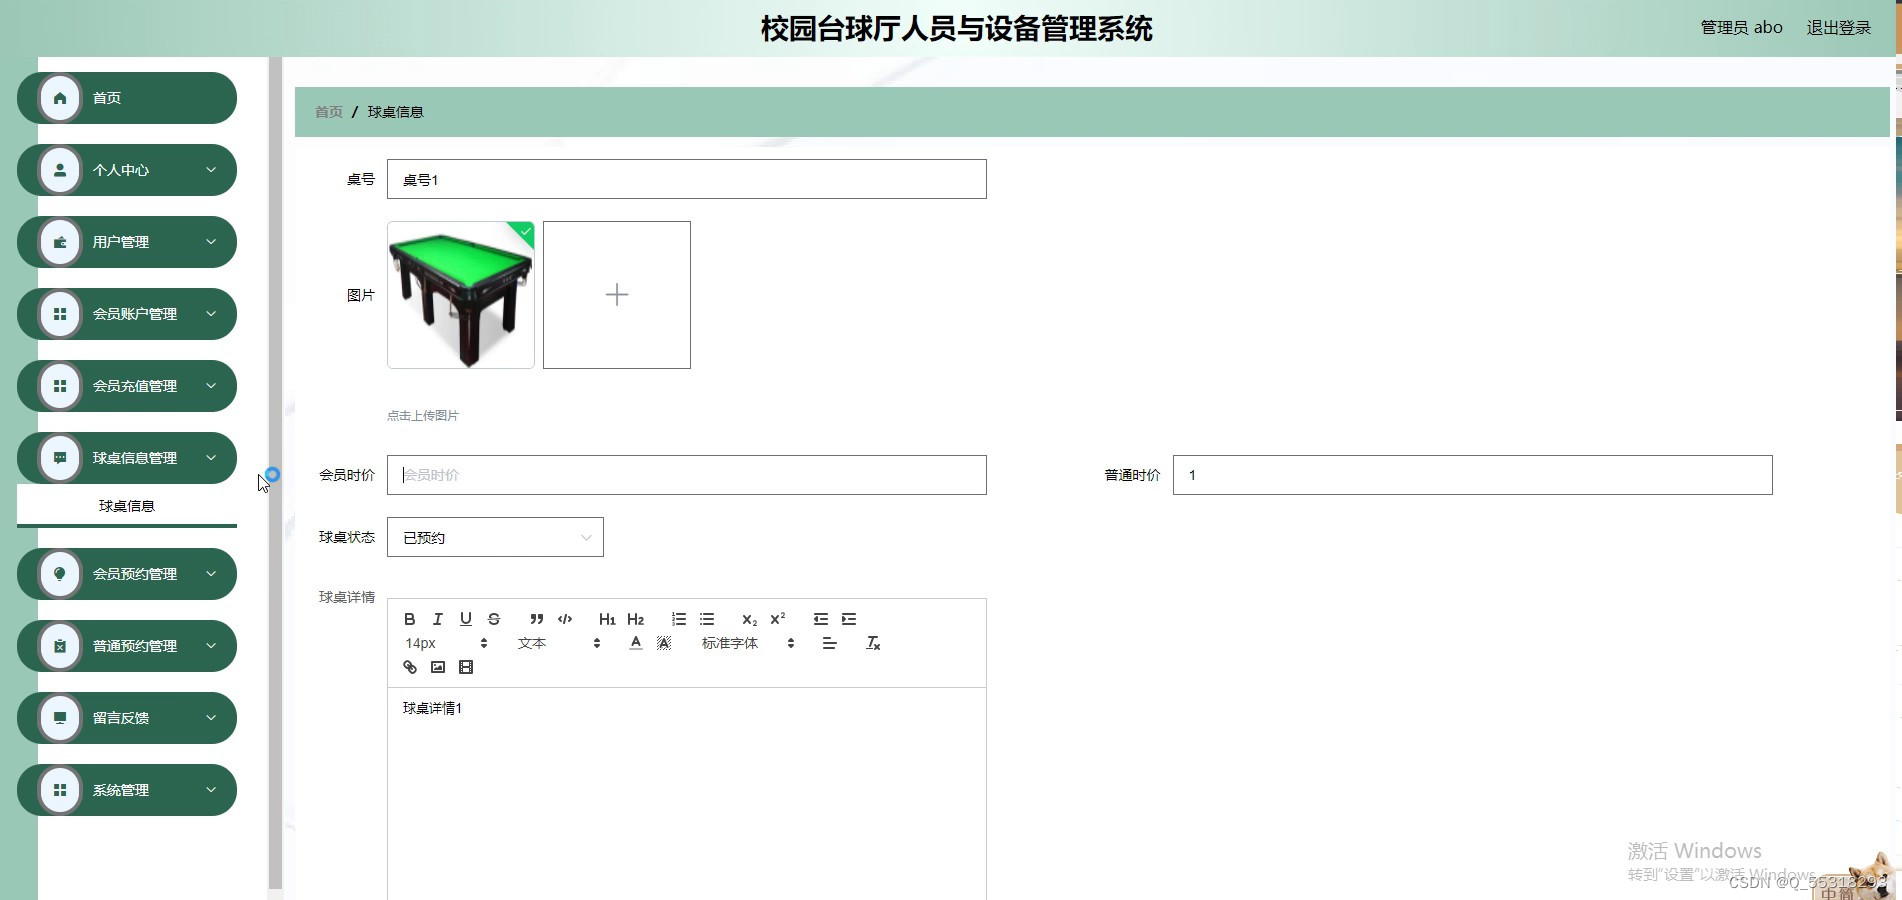The height and width of the screenshot is (900, 1902).
Task: Apply strikethrough formatting in the editor
Action: click(493, 618)
